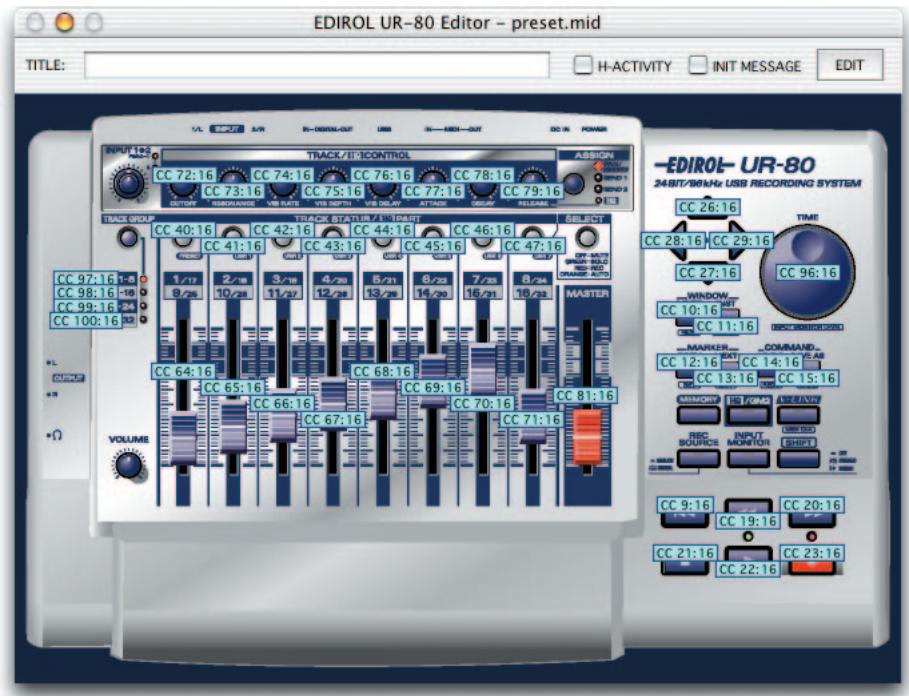Select track status button CC 45:16
This screenshot has height=696, width=909.
433,246
